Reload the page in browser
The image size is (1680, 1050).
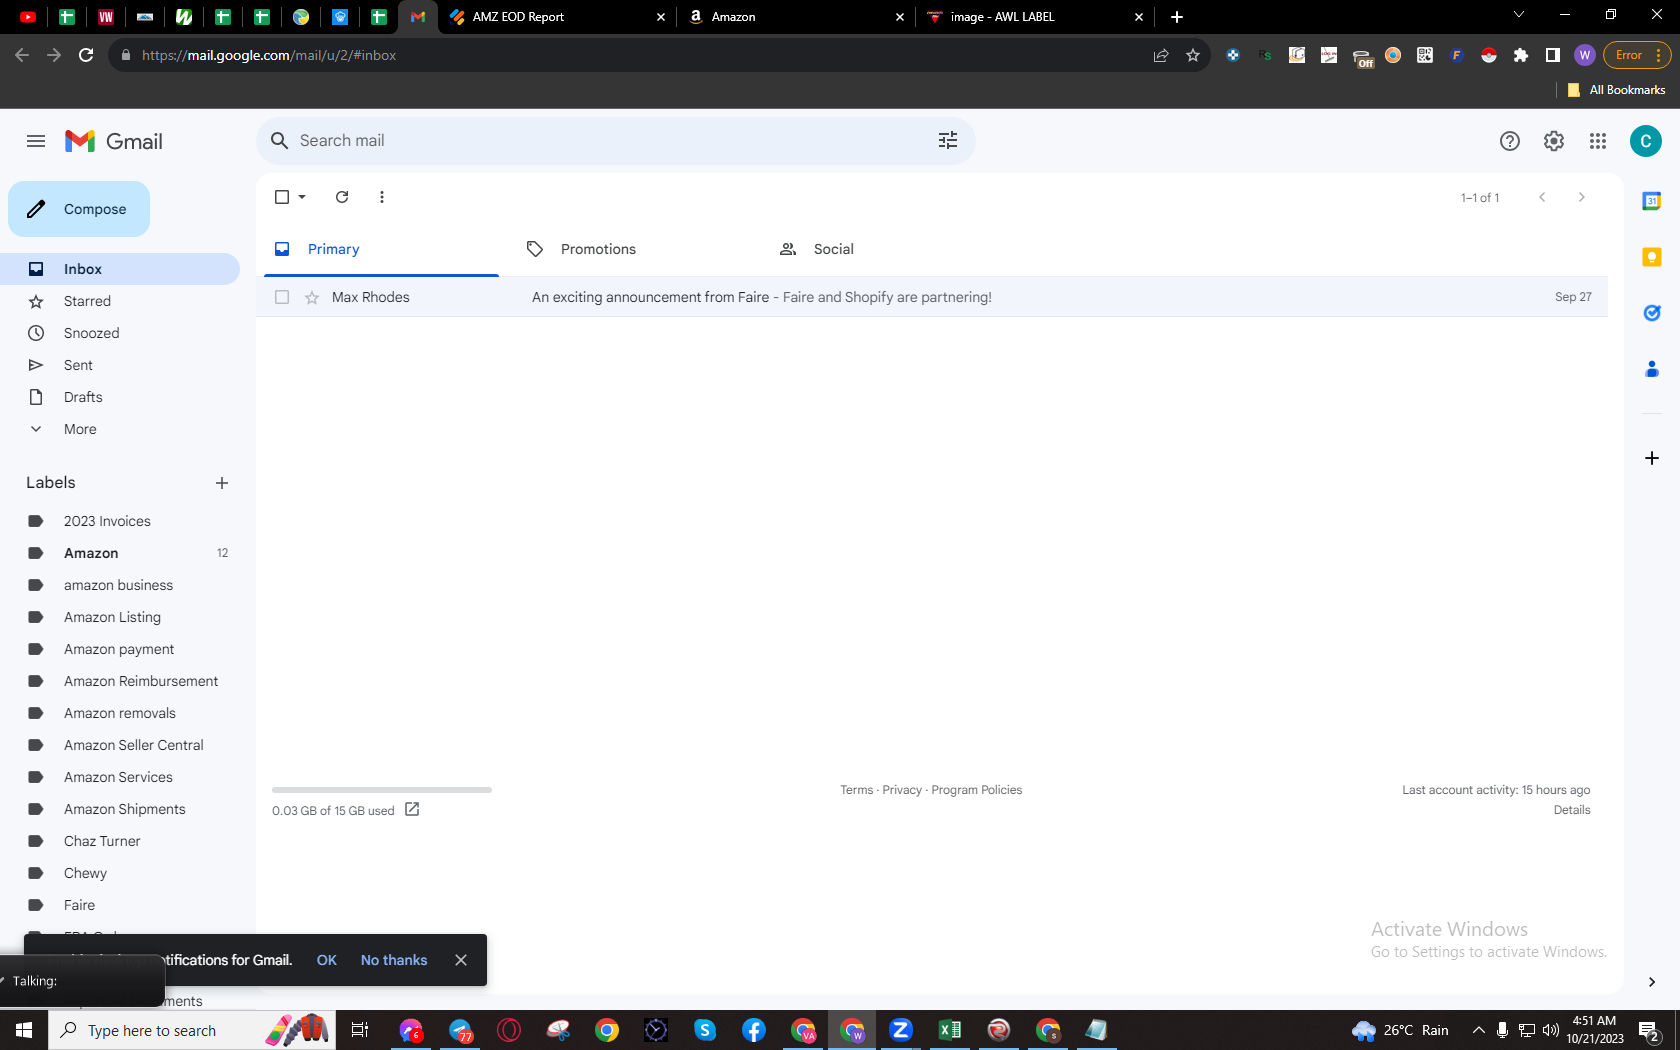pos(86,56)
